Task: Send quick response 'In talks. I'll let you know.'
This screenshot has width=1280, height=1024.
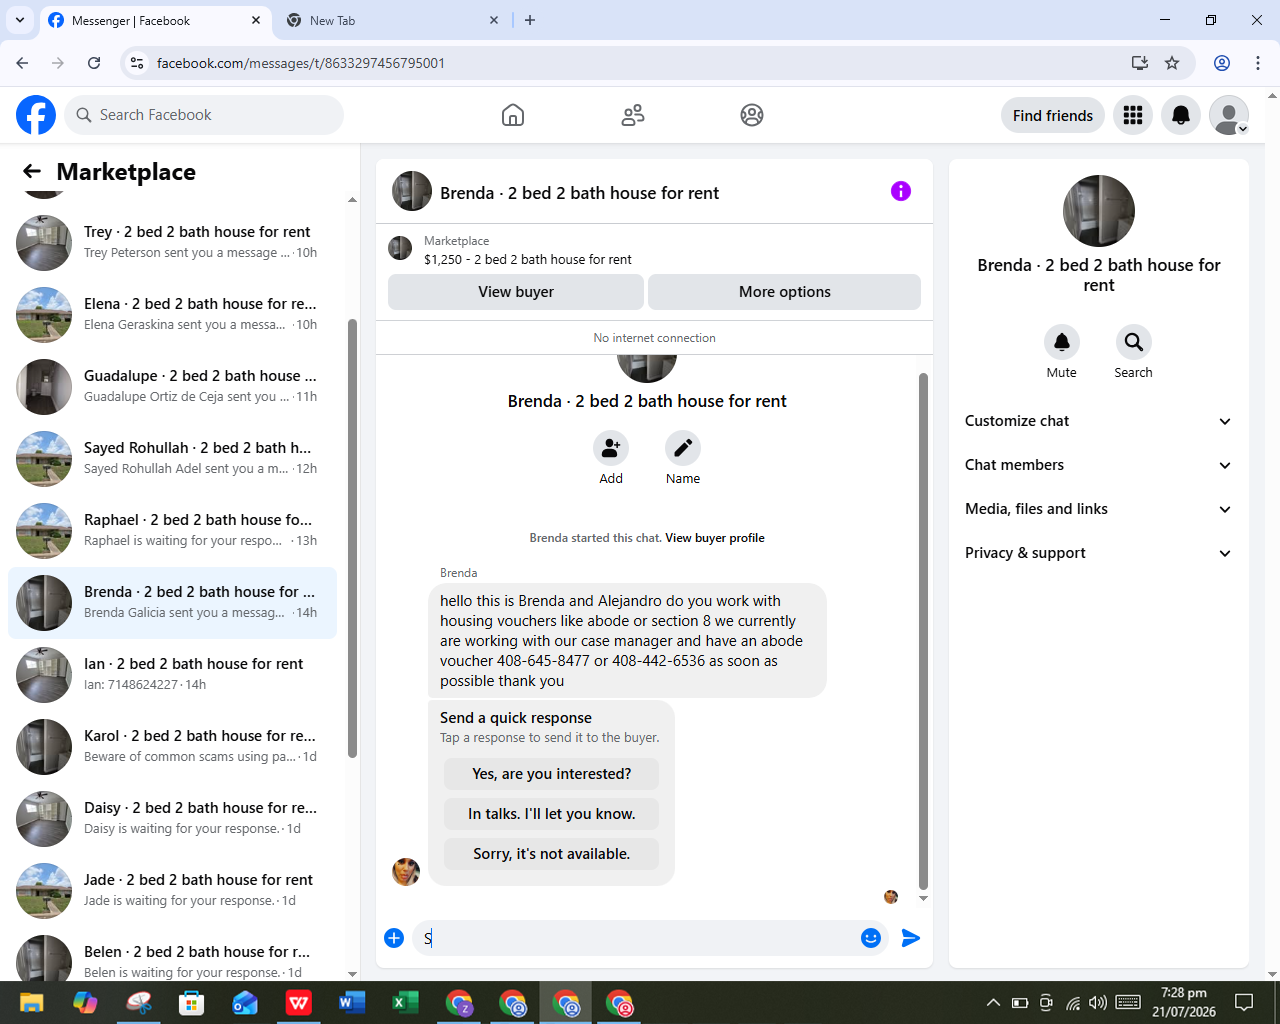Action: coord(552,814)
